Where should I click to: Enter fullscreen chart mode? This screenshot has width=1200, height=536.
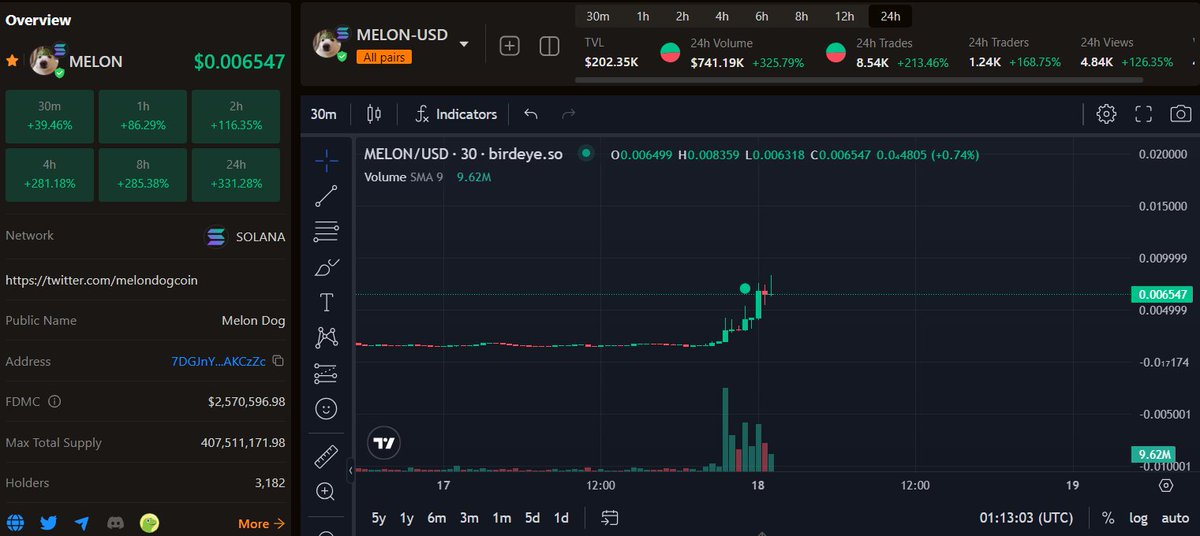1144,114
